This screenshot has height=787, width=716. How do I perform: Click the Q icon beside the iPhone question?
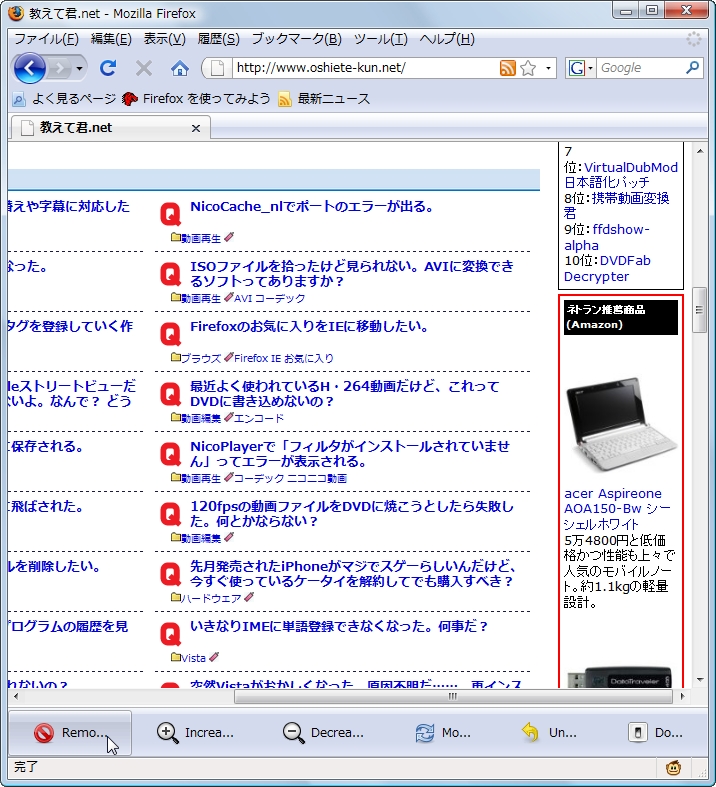click(171, 574)
